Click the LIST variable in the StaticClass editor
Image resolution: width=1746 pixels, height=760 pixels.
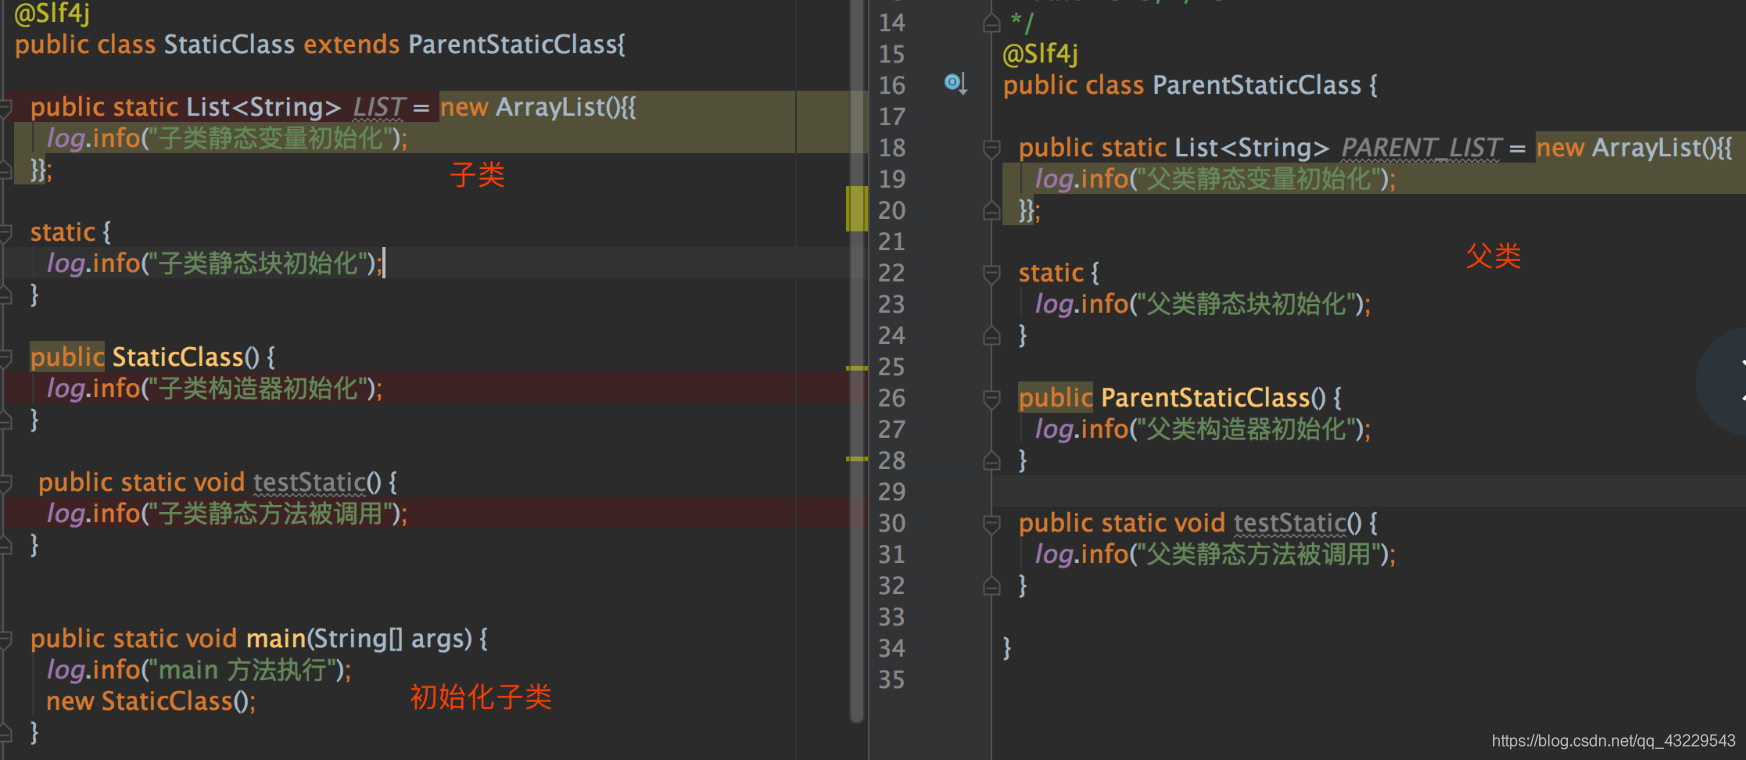379,107
